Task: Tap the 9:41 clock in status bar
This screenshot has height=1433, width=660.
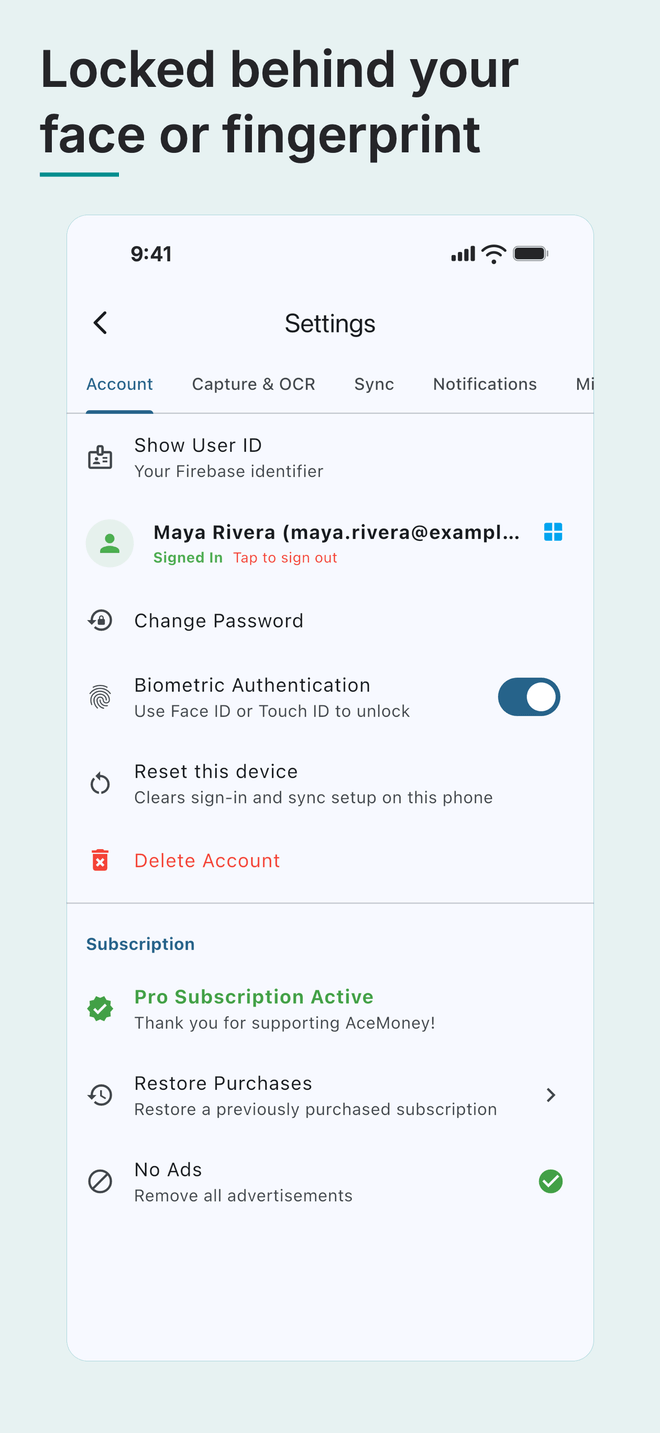Action: pos(151,254)
